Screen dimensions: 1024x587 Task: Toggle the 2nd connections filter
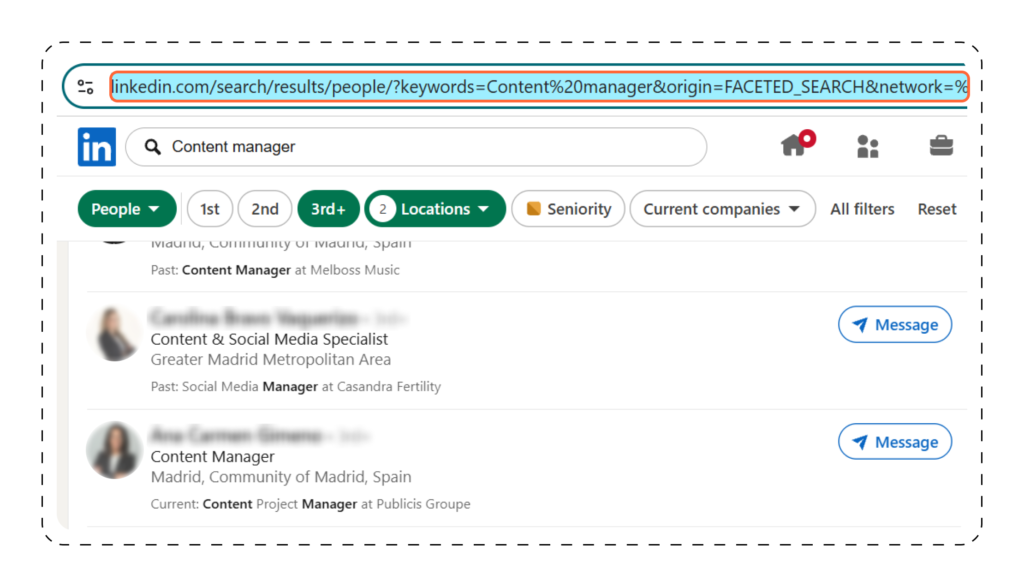264,209
